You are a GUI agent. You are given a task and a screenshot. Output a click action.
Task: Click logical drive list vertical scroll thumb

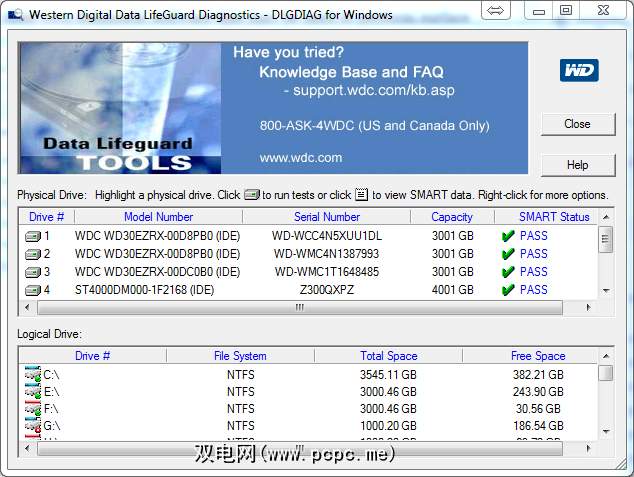pyautogui.click(x=605, y=373)
